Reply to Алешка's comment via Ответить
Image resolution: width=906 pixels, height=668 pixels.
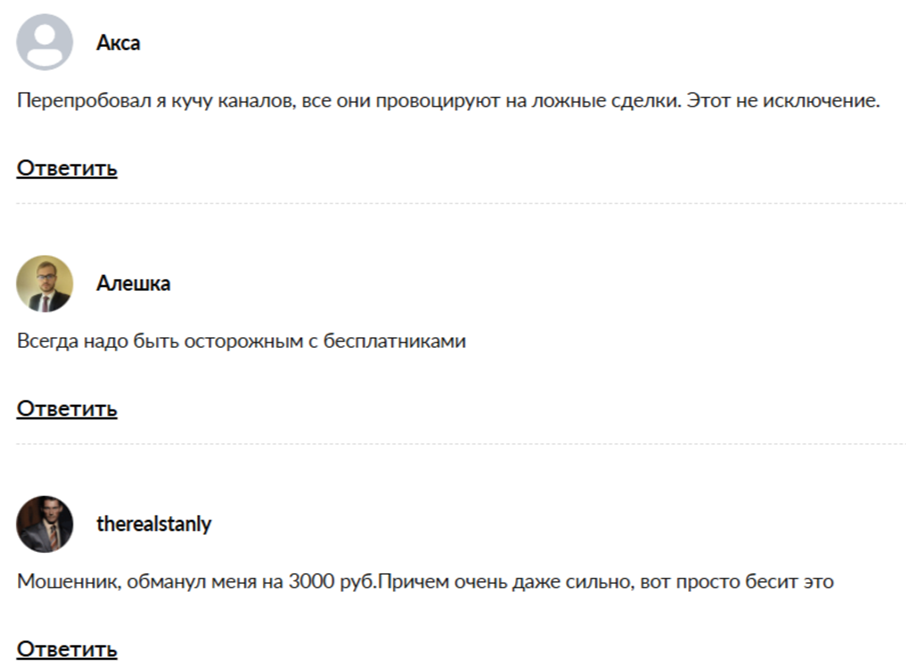[67, 408]
